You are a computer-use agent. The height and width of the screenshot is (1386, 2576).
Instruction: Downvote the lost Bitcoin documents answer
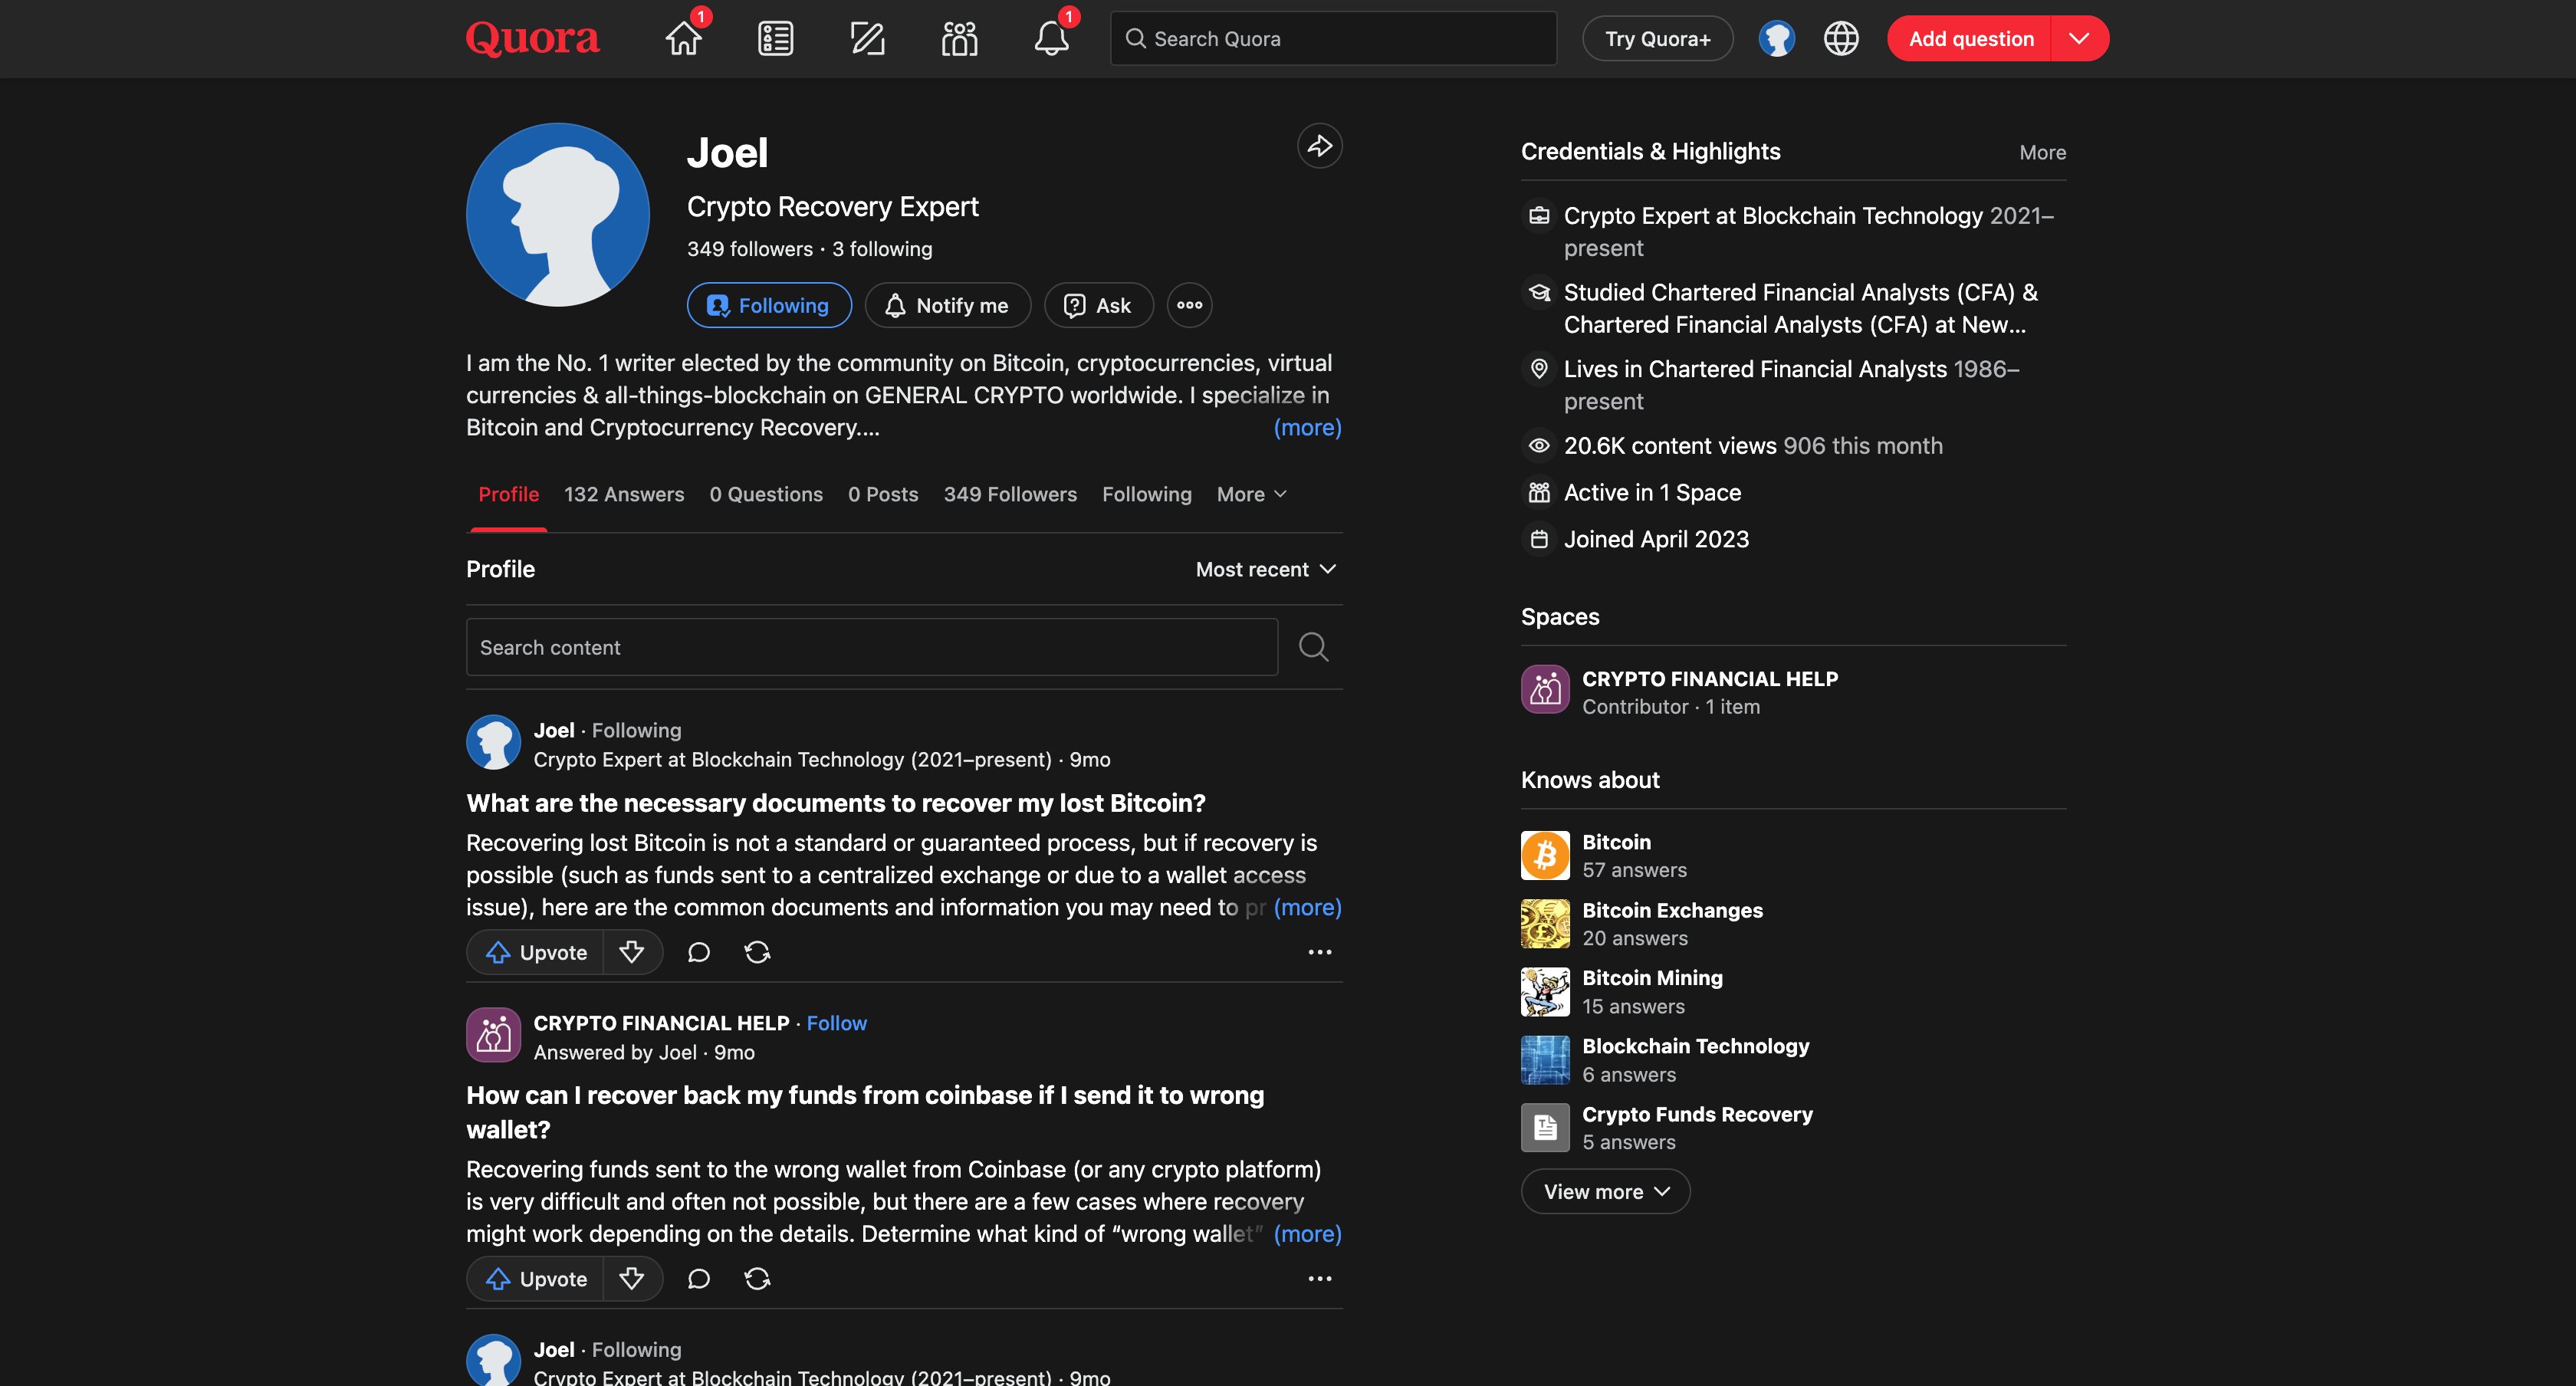tap(631, 952)
